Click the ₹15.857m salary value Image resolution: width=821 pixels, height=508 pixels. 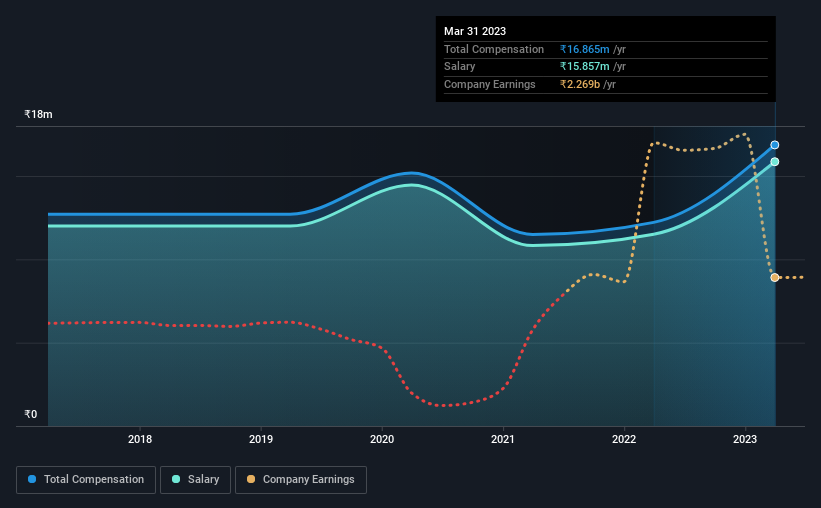(x=584, y=67)
